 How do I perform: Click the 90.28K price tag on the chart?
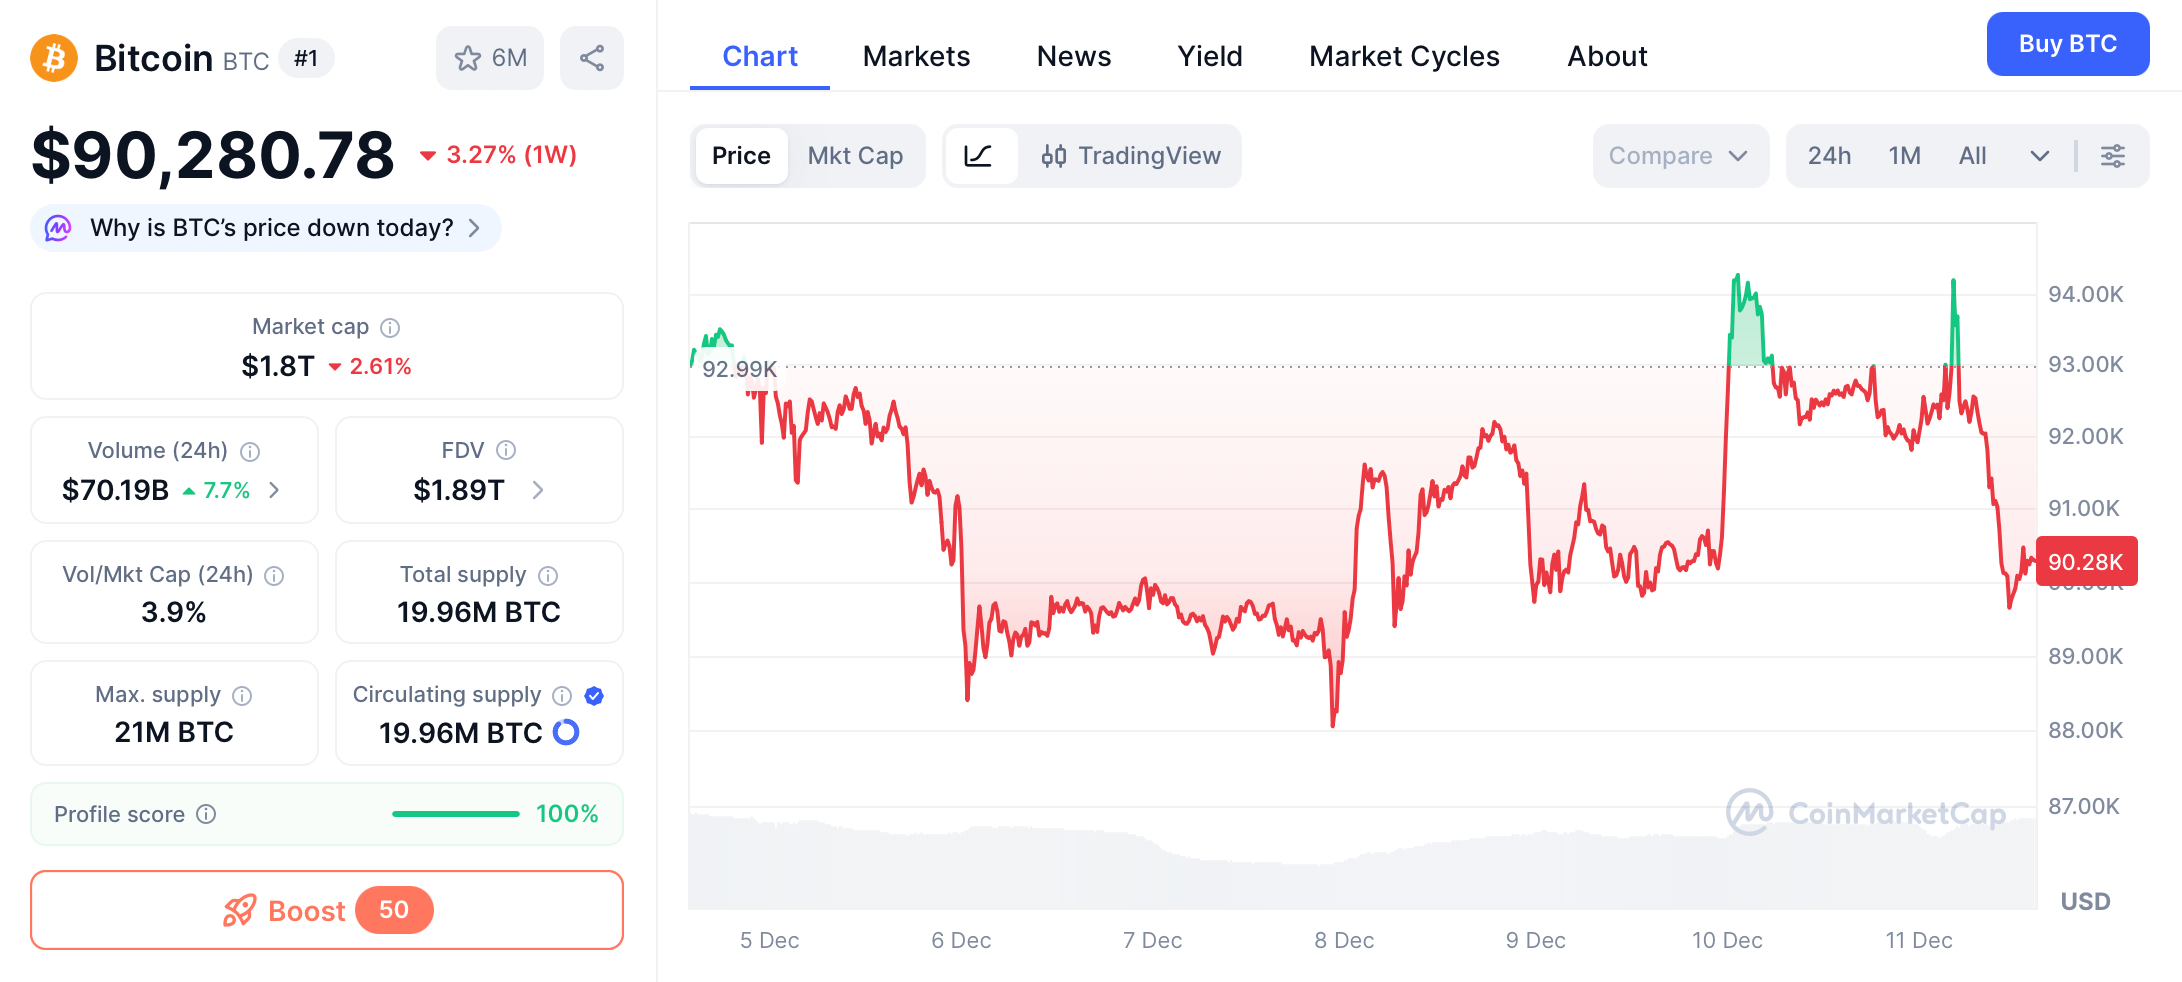tap(2086, 561)
